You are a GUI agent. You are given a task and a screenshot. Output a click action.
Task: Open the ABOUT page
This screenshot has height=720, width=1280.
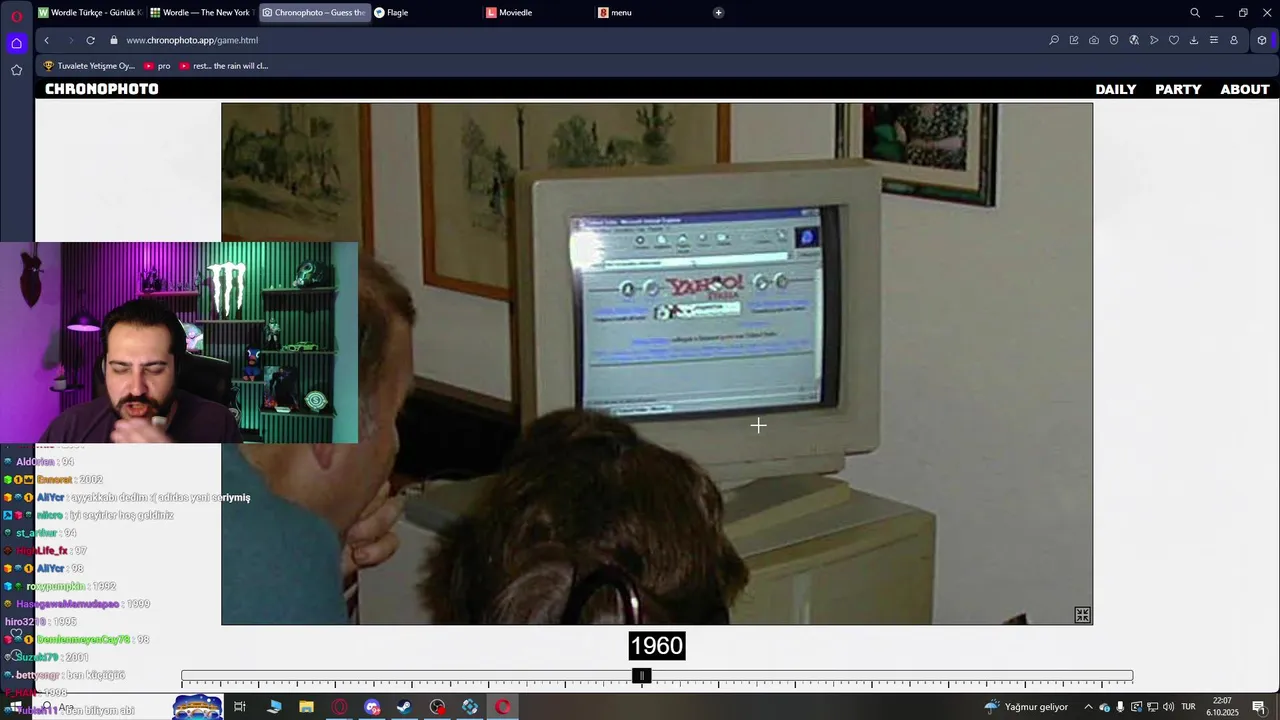click(1245, 89)
